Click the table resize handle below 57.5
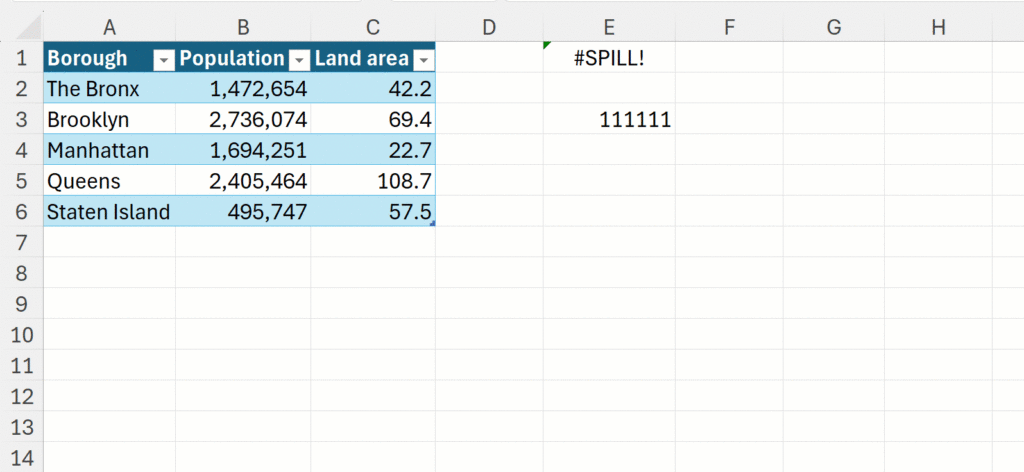Screen dimensions: 1024x472 pos(432,223)
